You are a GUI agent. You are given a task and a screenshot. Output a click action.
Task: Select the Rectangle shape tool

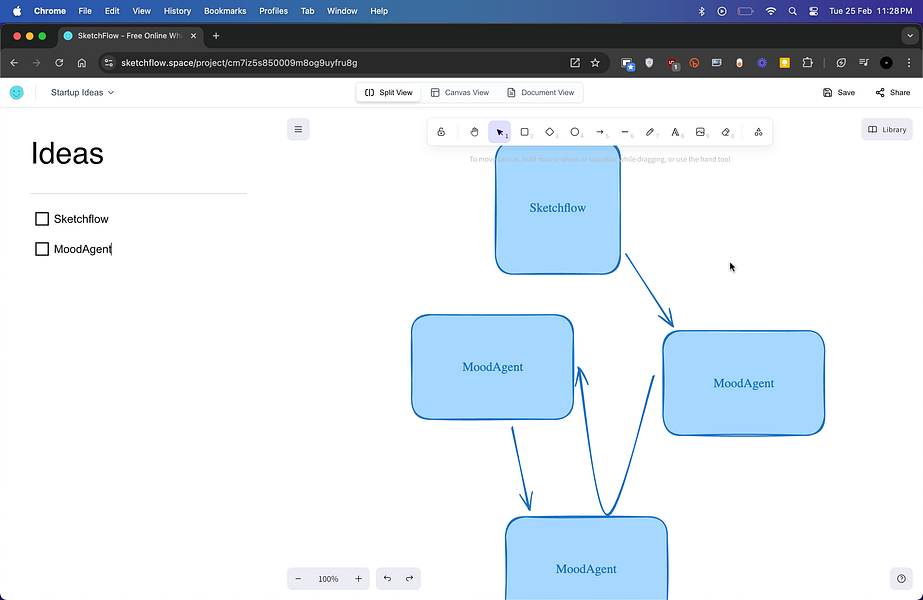[x=525, y=132]
